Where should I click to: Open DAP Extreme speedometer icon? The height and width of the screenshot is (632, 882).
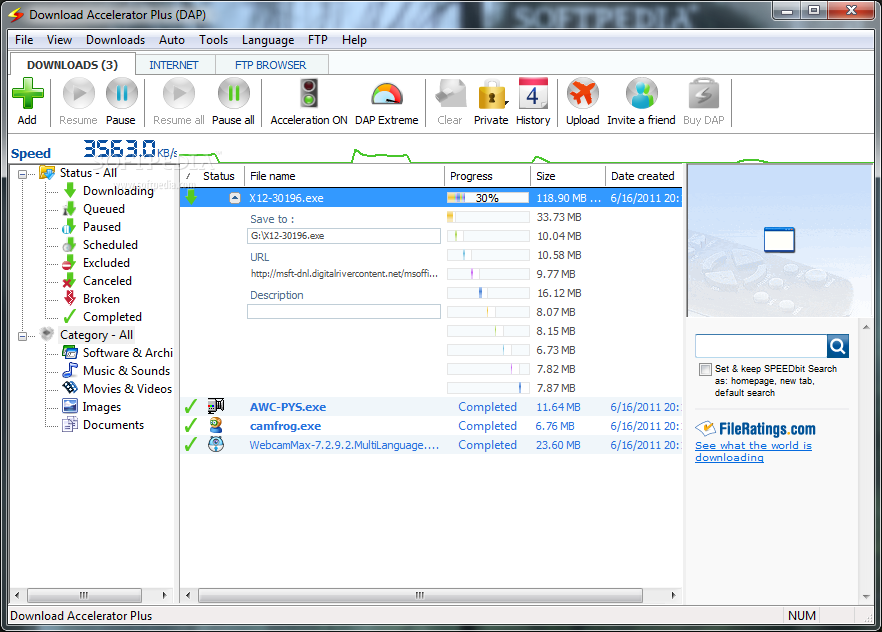[x=386, y=95]
